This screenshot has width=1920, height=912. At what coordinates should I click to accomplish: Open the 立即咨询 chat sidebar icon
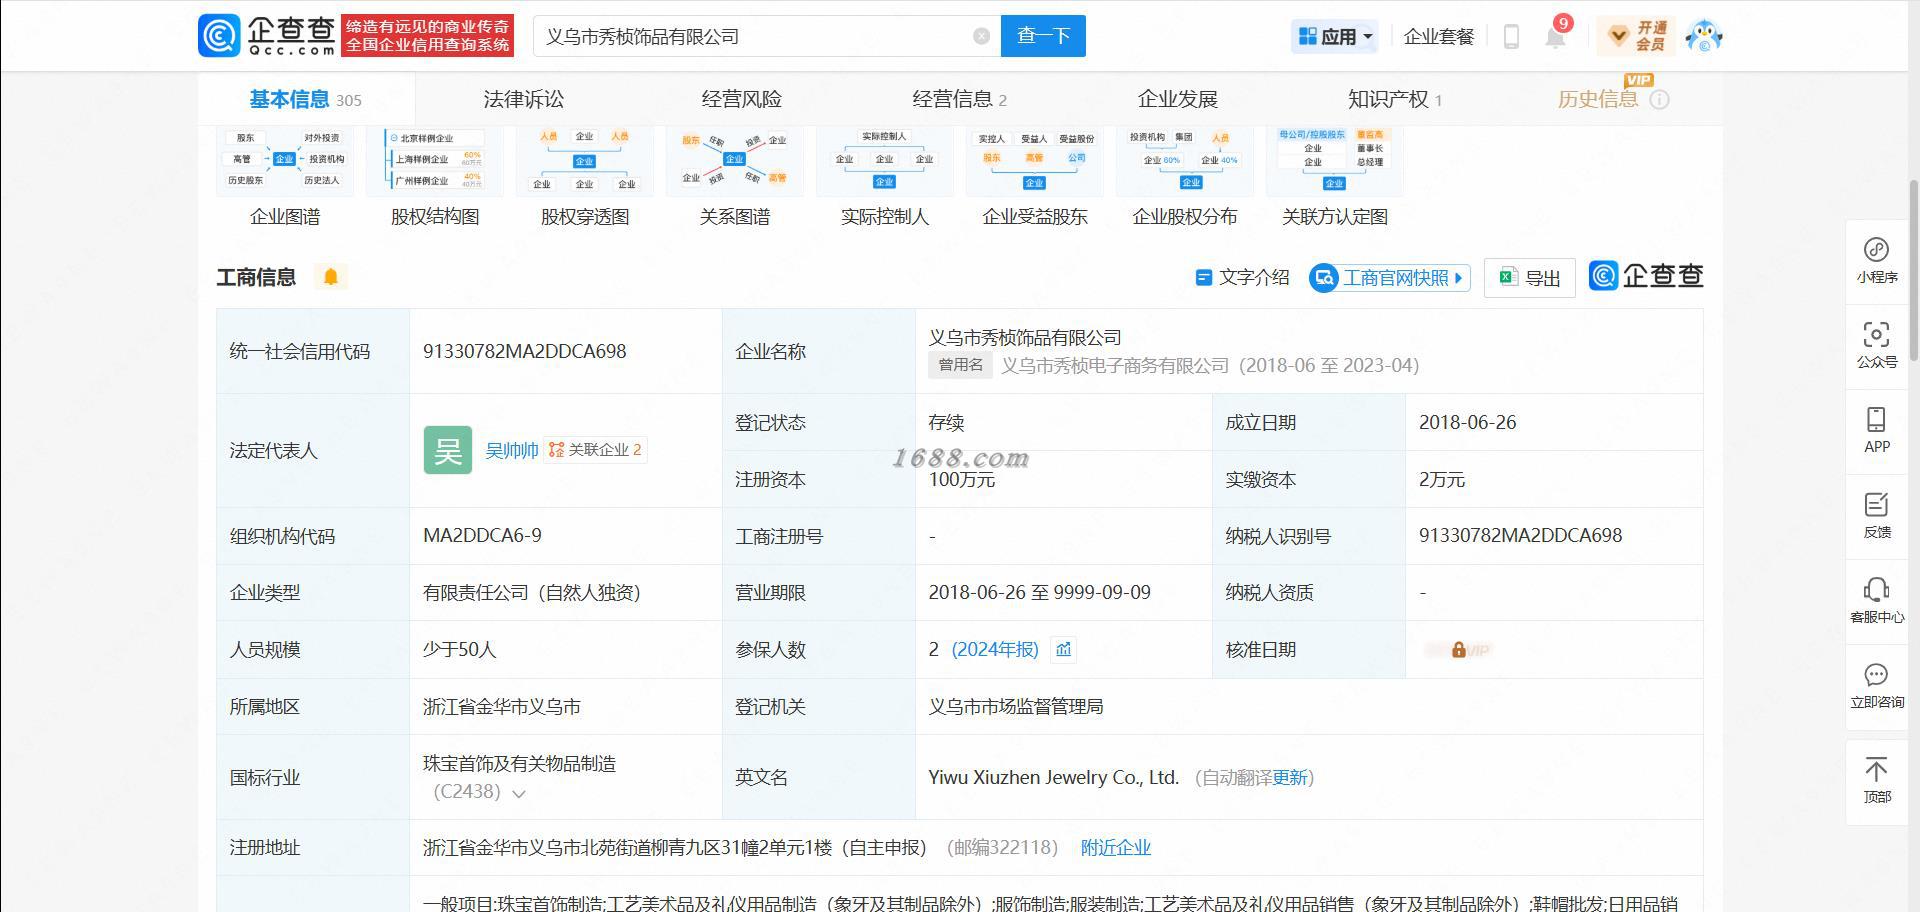[1876, 685]
